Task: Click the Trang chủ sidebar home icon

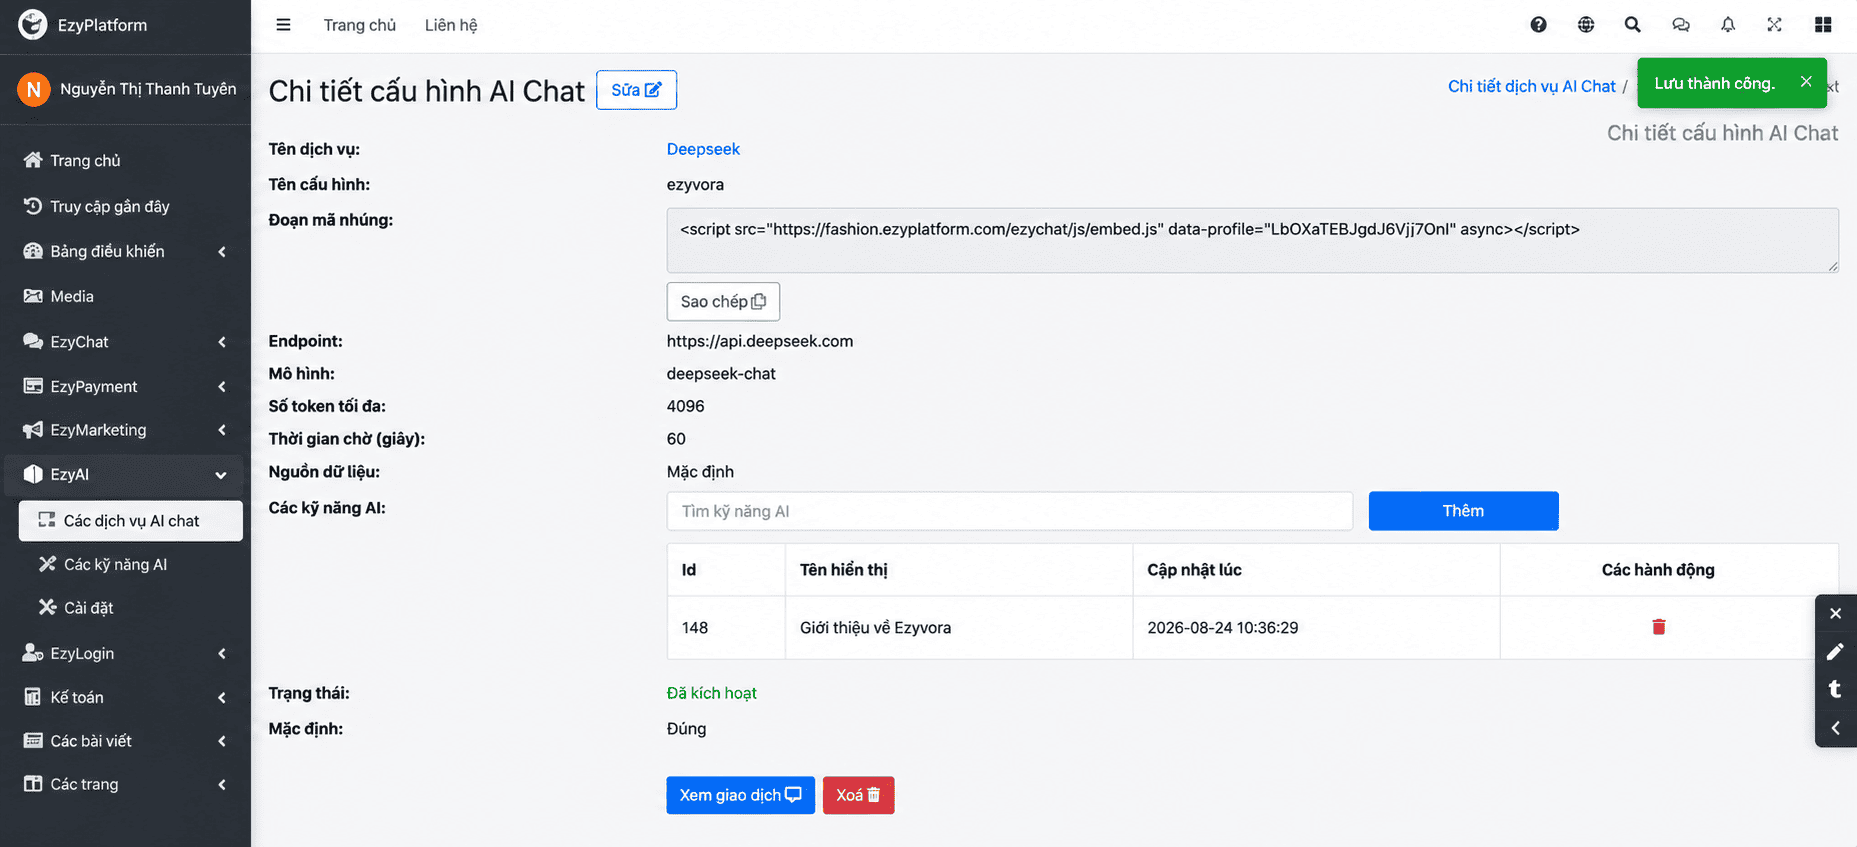Action: pyautogui.click(x=33, y=160)
